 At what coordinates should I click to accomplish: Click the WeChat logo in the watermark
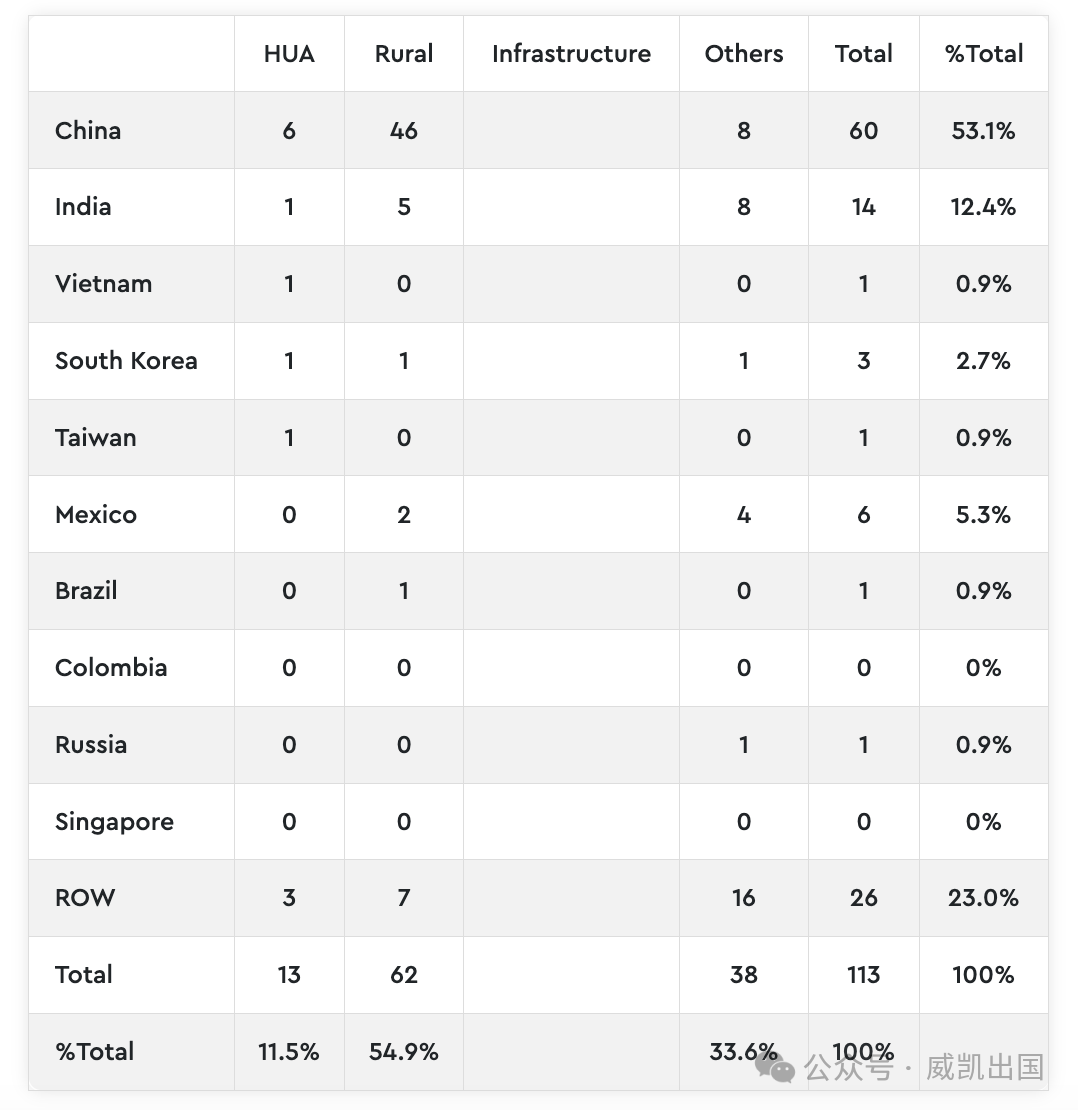pos(775,1068)
